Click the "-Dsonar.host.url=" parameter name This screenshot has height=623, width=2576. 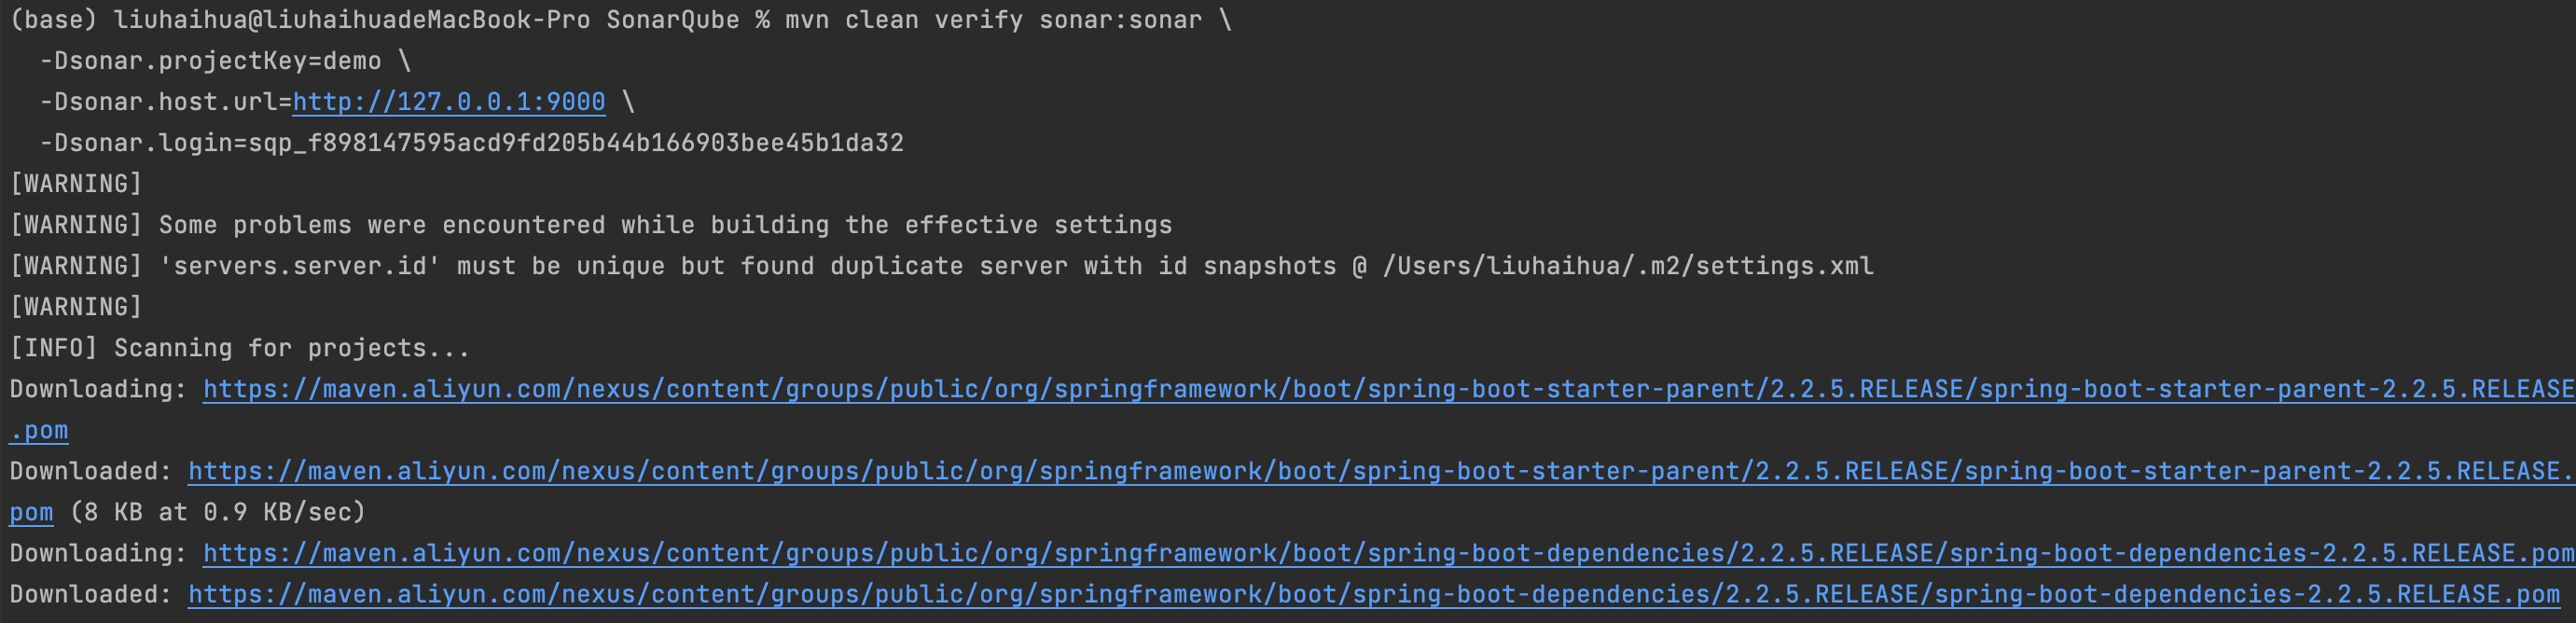[x=166, y=102]
